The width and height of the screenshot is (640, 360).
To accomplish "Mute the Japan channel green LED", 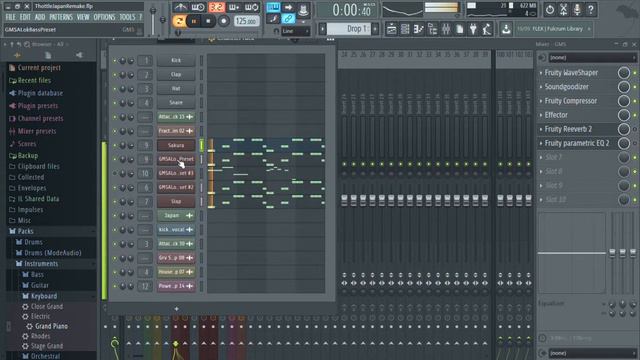I will click(114, 216).
